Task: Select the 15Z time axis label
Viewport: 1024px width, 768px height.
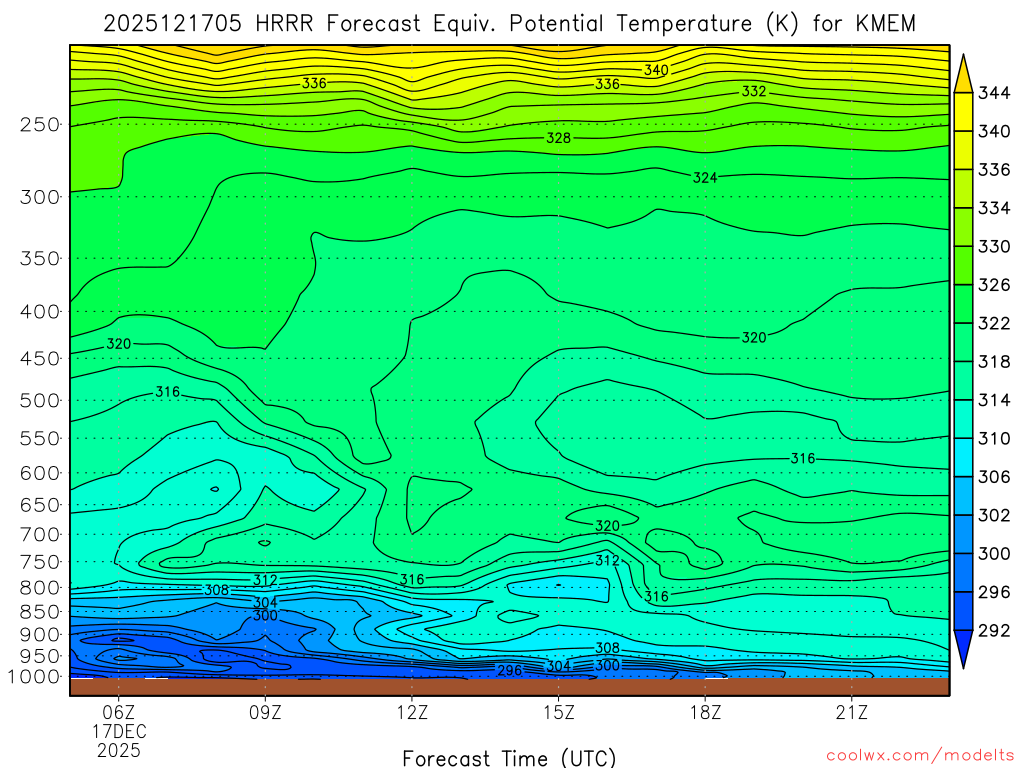Action: click(x=559, y=712)
